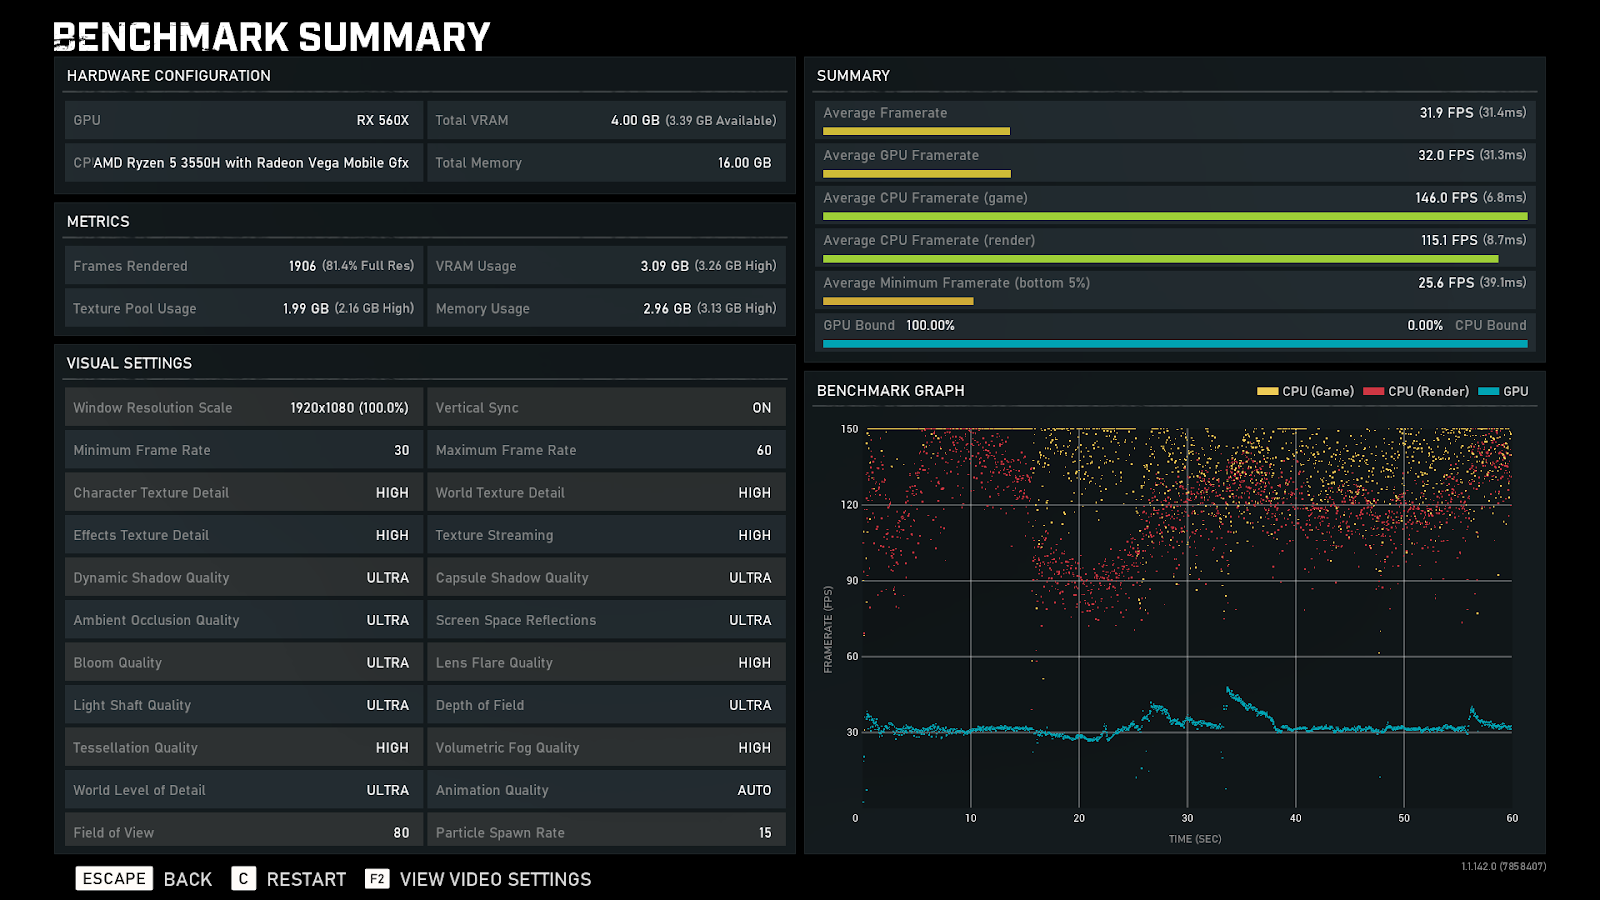This screenshot has width=1600, height=900.
Task: Click the Animation Quality value "AUTO"
Action: tap(755, 791)
